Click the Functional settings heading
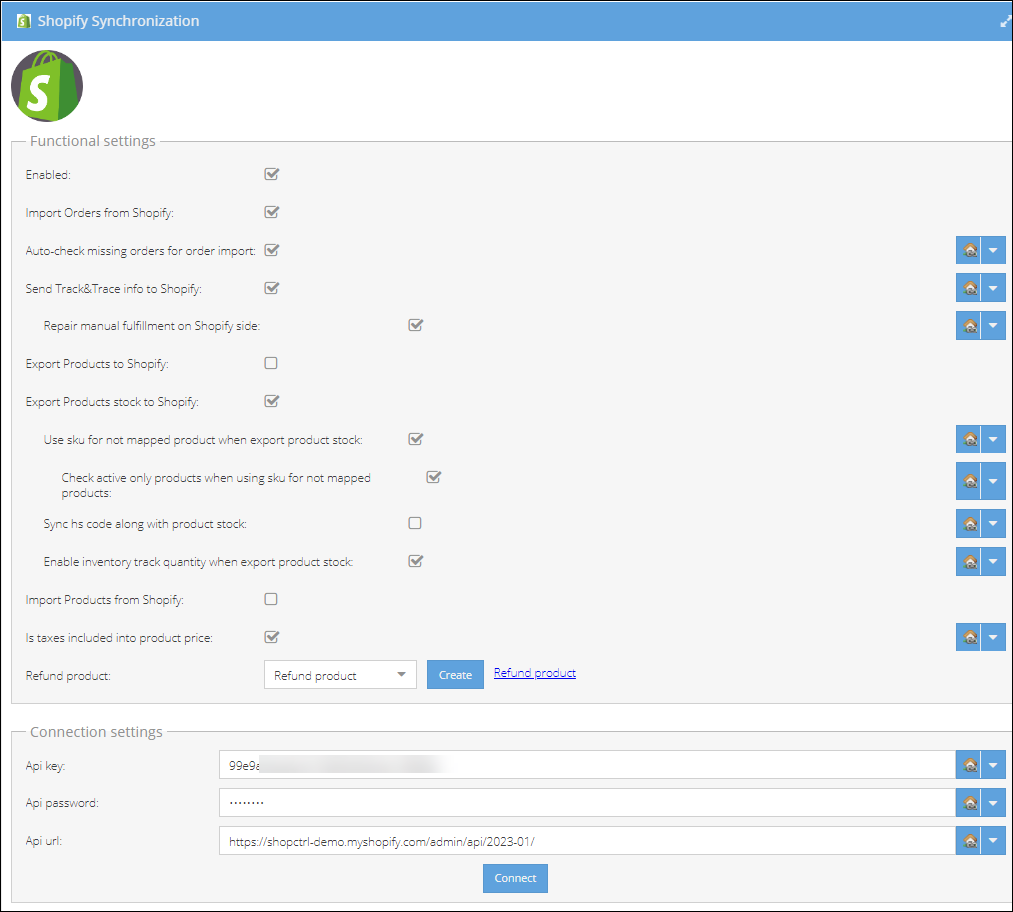1013x912 pixels. (x=92, y=141)
